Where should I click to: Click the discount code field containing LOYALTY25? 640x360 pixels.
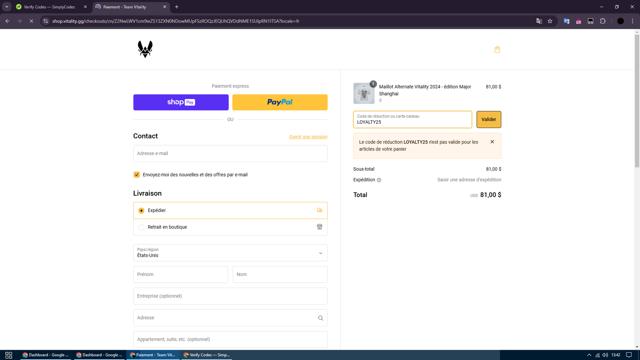412,120
